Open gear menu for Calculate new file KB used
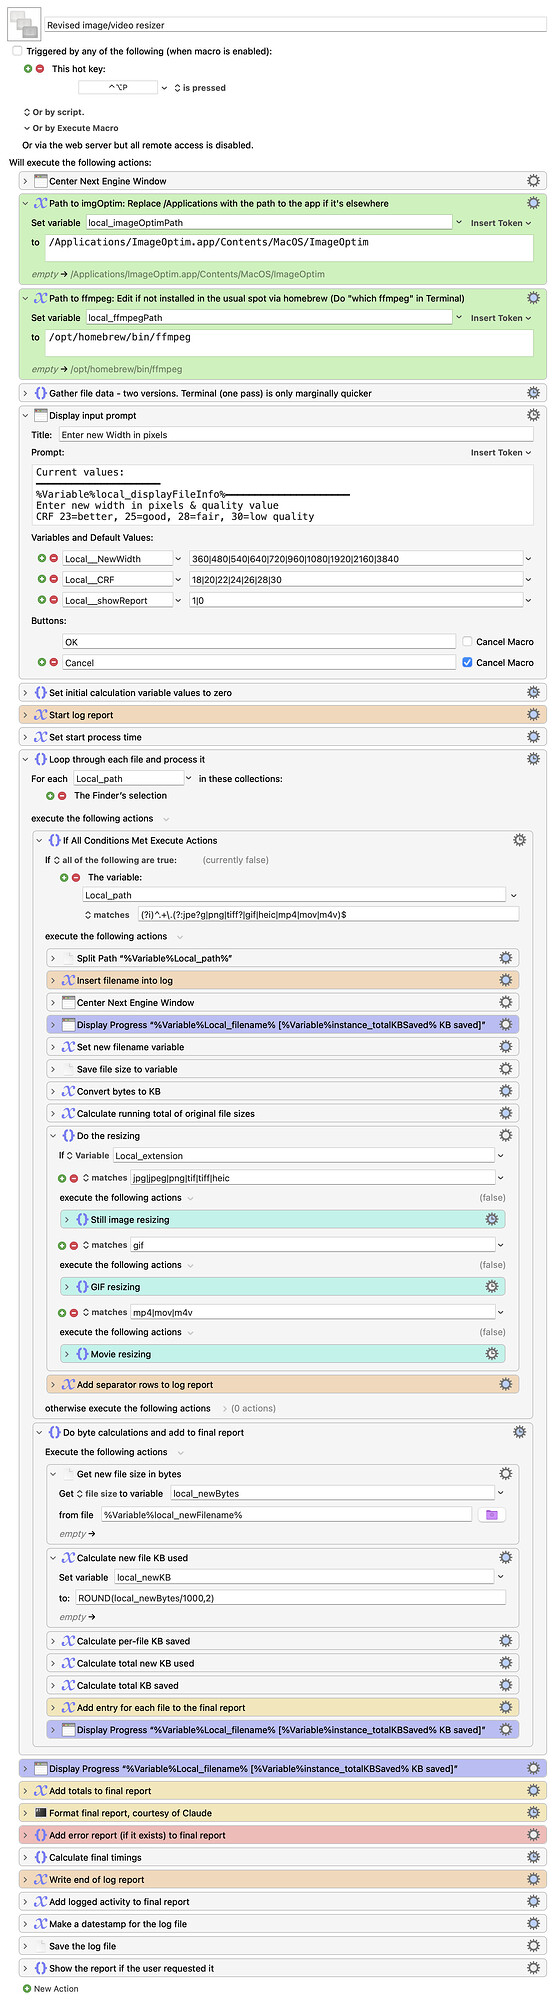This screenshot has width=553, height=2000. tap(505, 1557)
